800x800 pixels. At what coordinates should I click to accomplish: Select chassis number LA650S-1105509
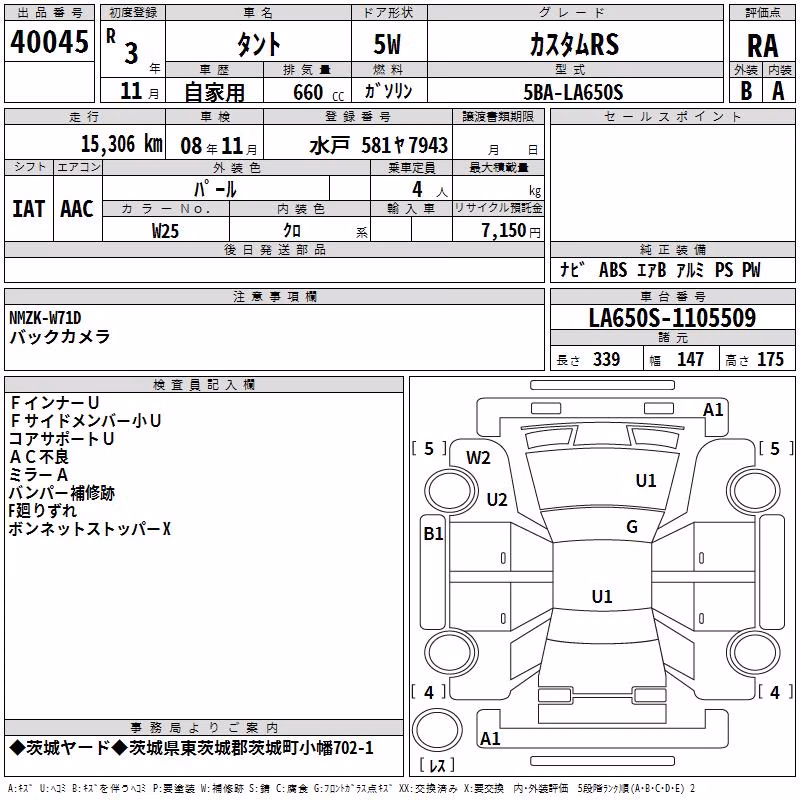tap(672, 318)
